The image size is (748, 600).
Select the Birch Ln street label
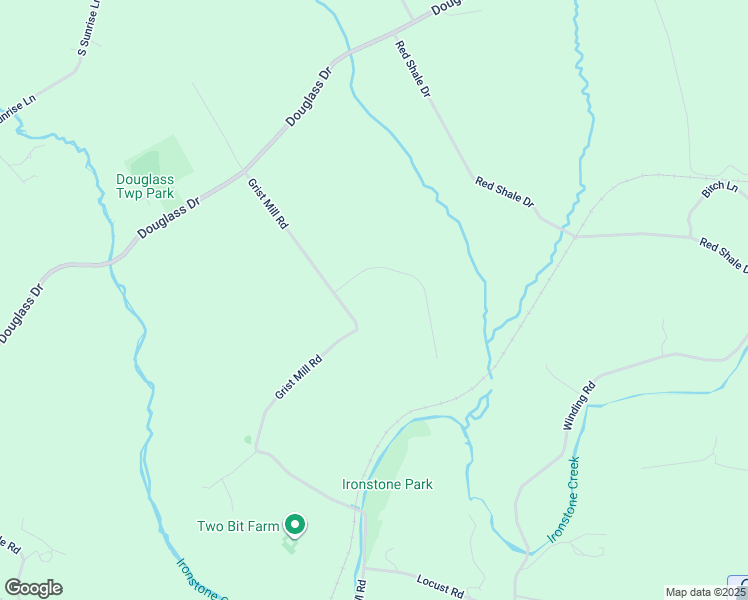coord(719,188)
